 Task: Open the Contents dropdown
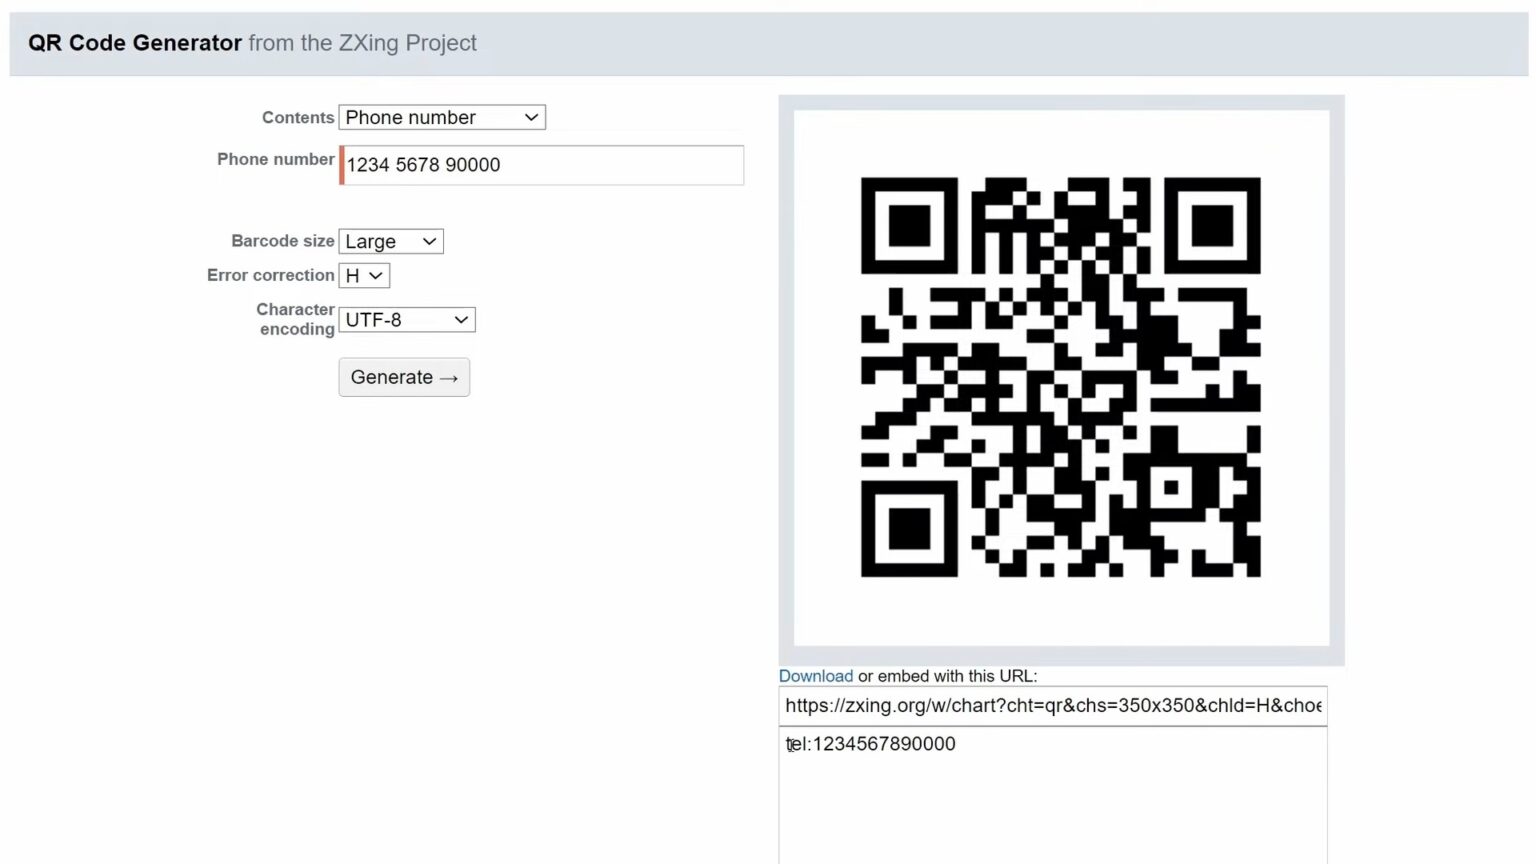tap(441, 117)
